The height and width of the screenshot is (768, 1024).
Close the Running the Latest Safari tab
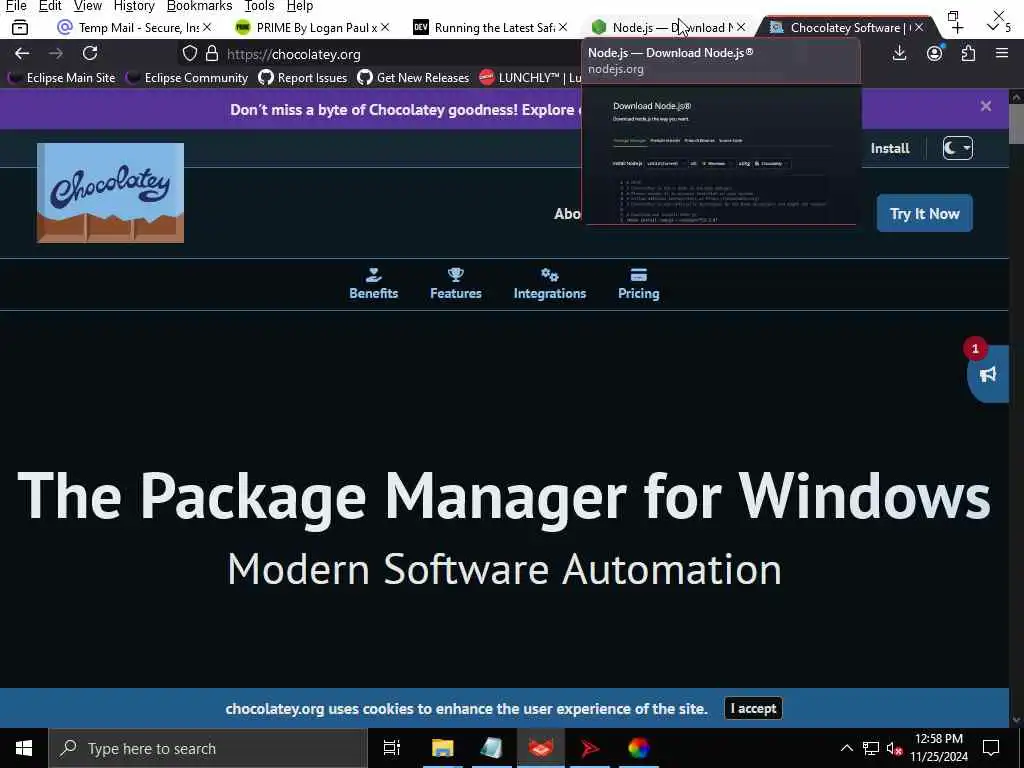tap(563, 27)
